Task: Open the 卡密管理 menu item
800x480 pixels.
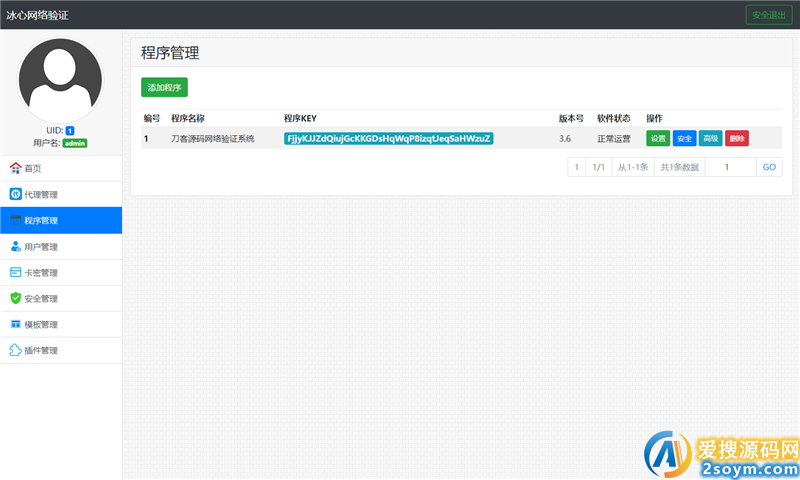Action: pyautogui.click(x=61, y=273)
